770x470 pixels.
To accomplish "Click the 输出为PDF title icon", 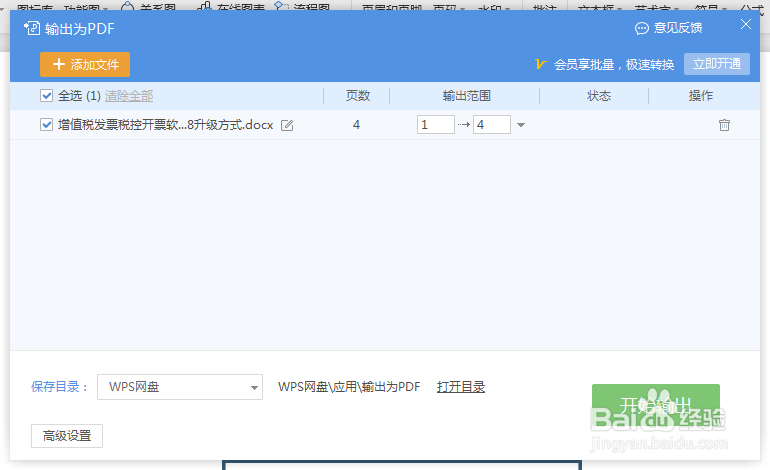I will point(32,28).
